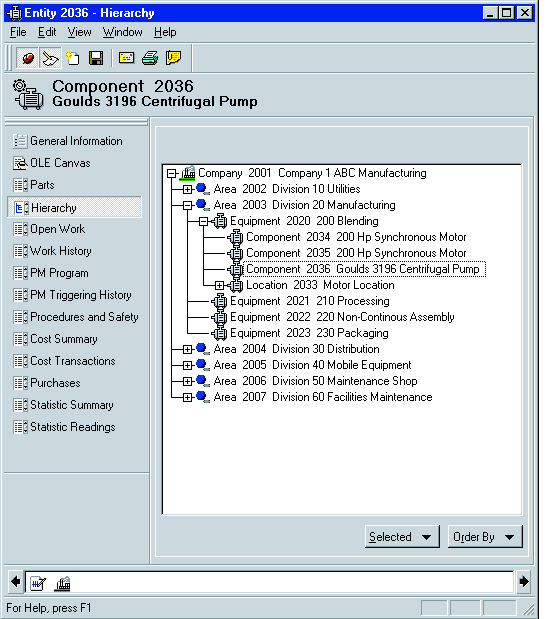Click the factory icon in bottom bar
The height and width of the screenshot is (619, 547).
(x=63, y=583)
